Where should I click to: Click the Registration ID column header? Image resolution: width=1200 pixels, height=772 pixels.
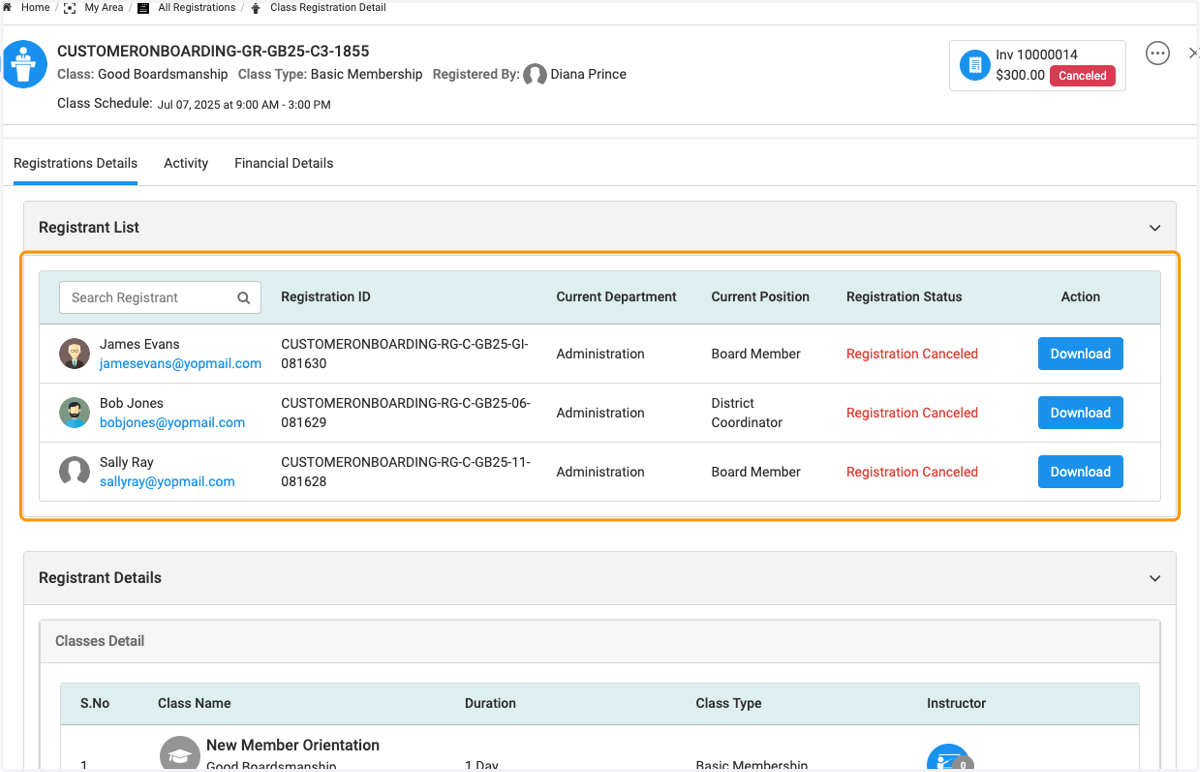326,297
